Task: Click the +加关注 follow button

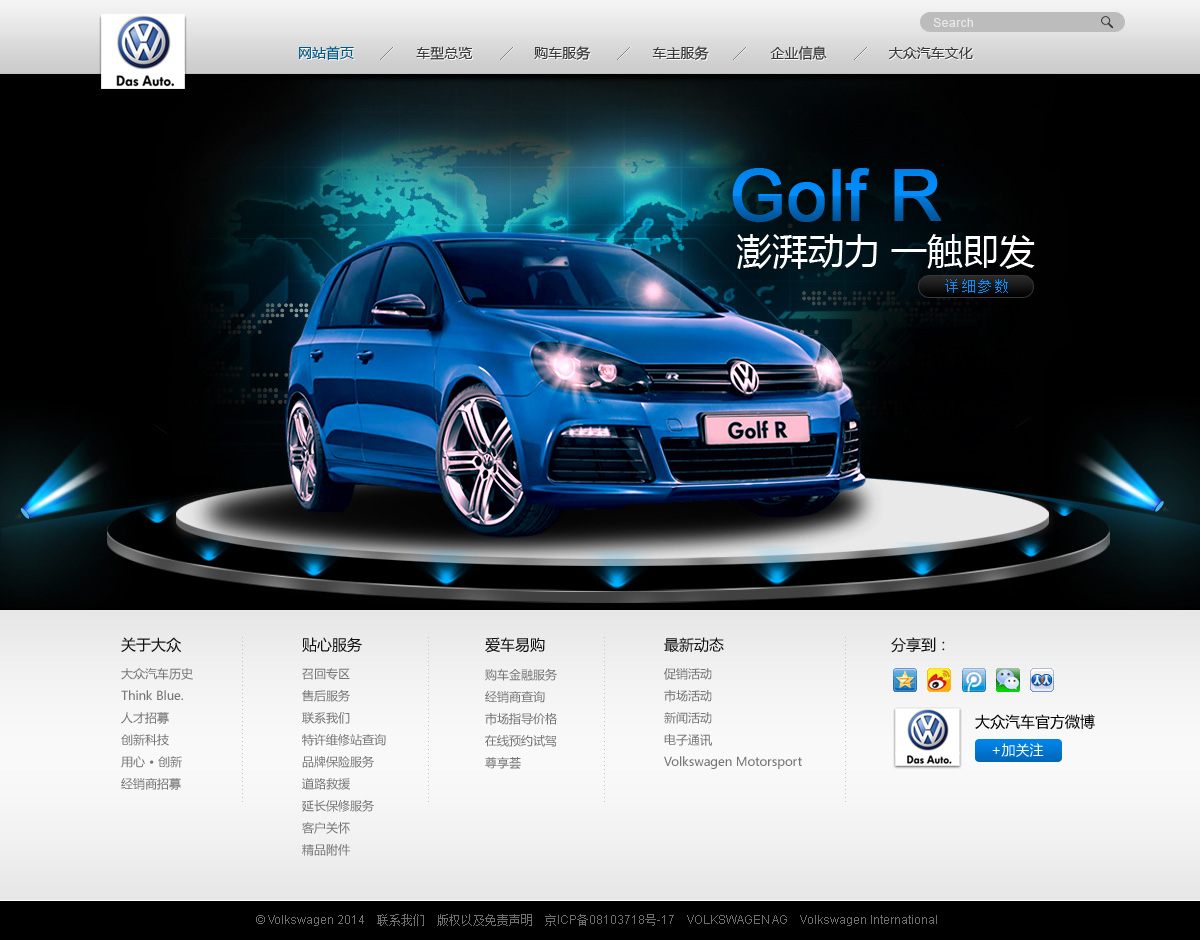Action: [x=1018, y=750]
